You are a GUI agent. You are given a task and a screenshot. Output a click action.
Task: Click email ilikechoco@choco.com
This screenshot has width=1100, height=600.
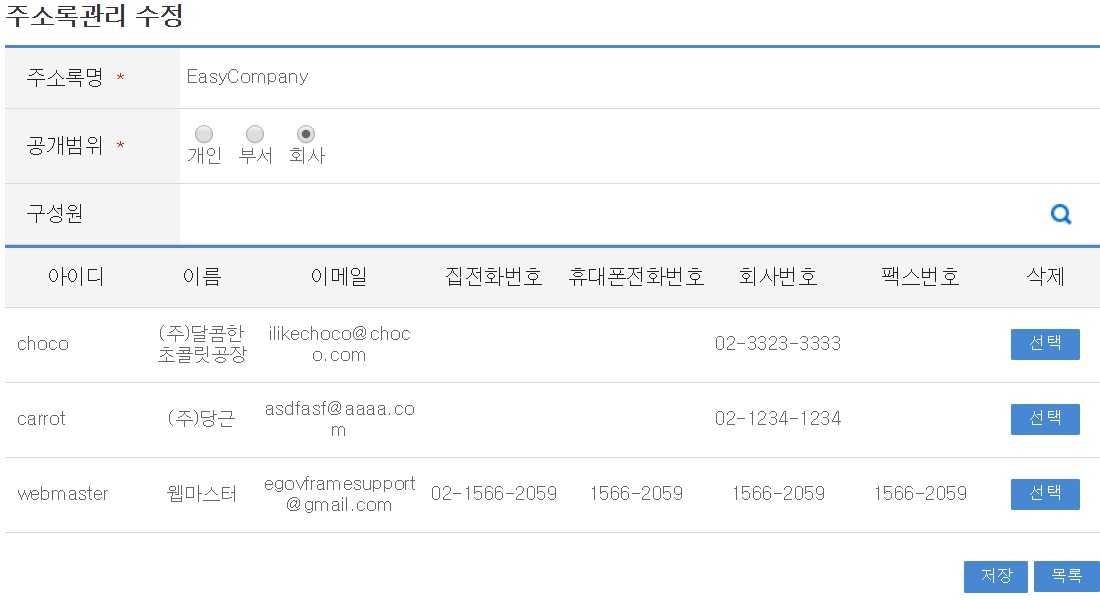[339, 344]
